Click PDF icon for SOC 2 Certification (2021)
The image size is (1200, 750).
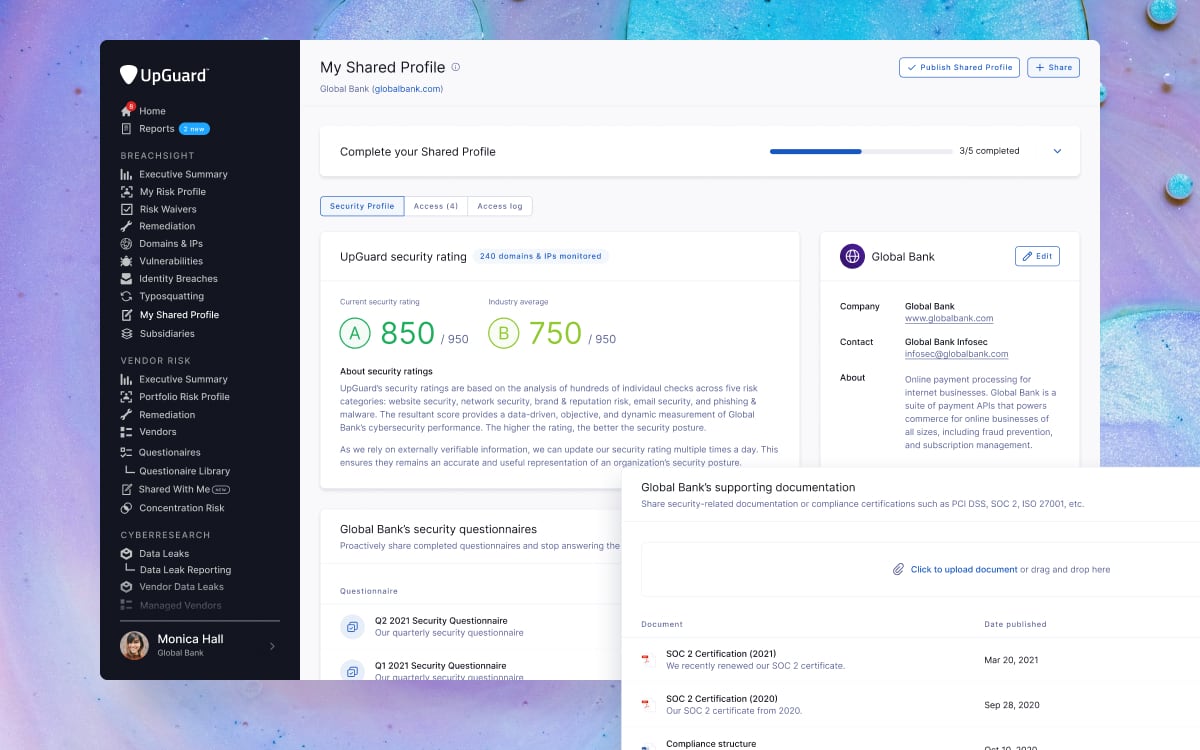point(647,659)
